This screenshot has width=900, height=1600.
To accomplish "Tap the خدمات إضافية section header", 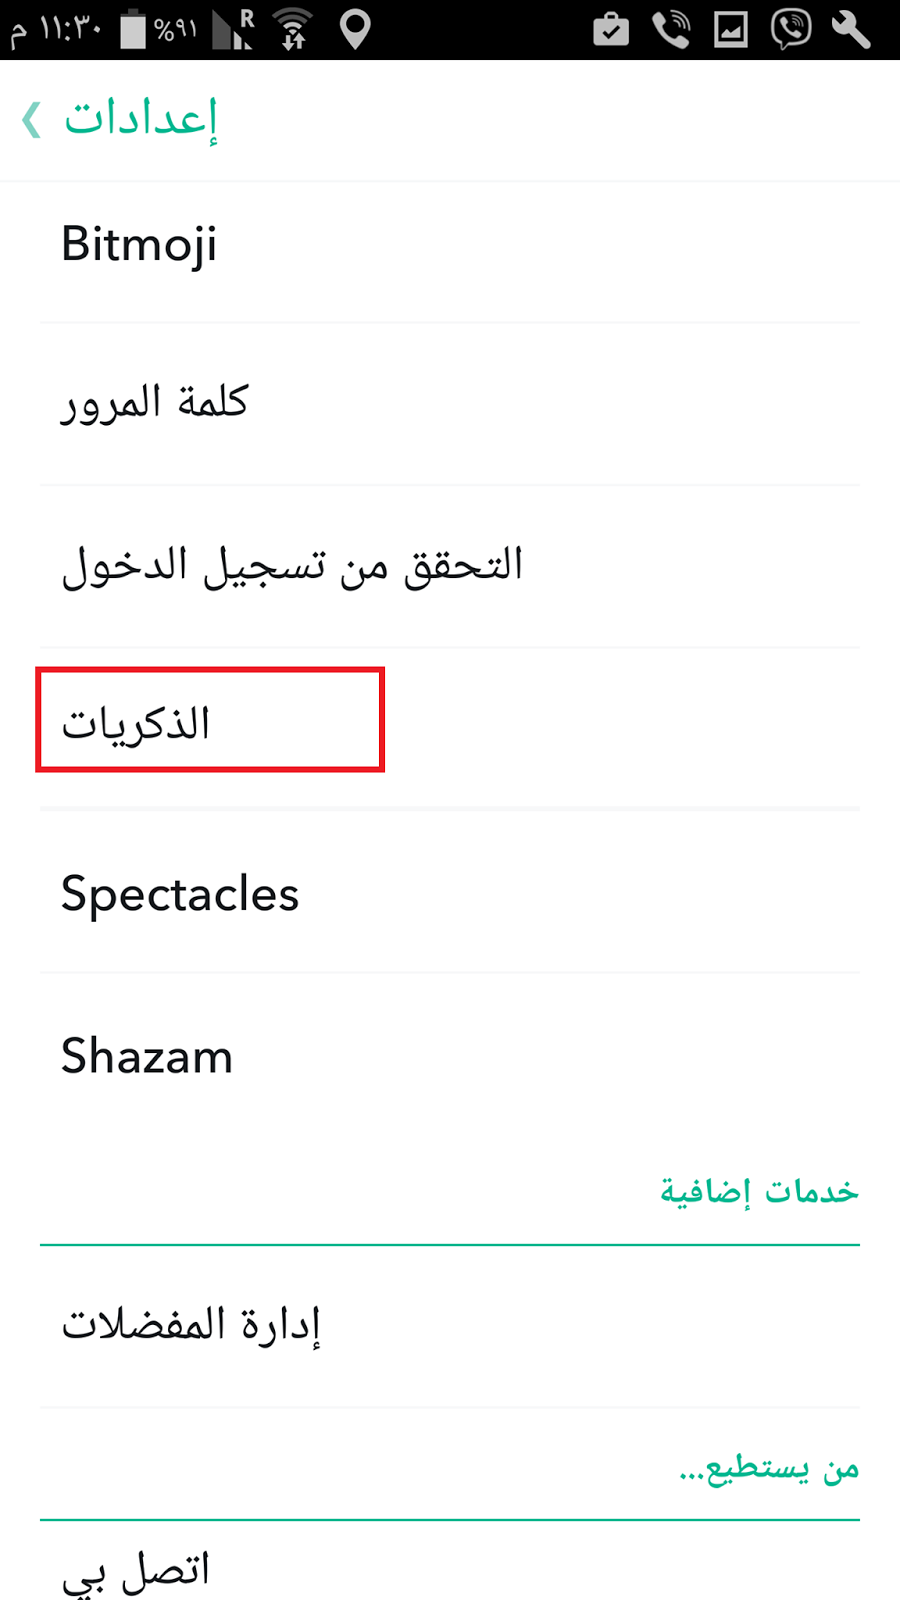I will (x=759, y=1192).
